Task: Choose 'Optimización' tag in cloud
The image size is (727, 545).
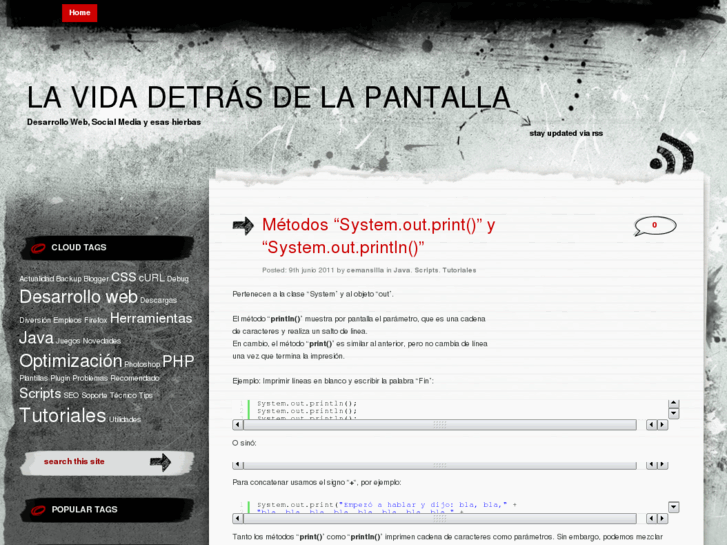Action: (70, 361)
